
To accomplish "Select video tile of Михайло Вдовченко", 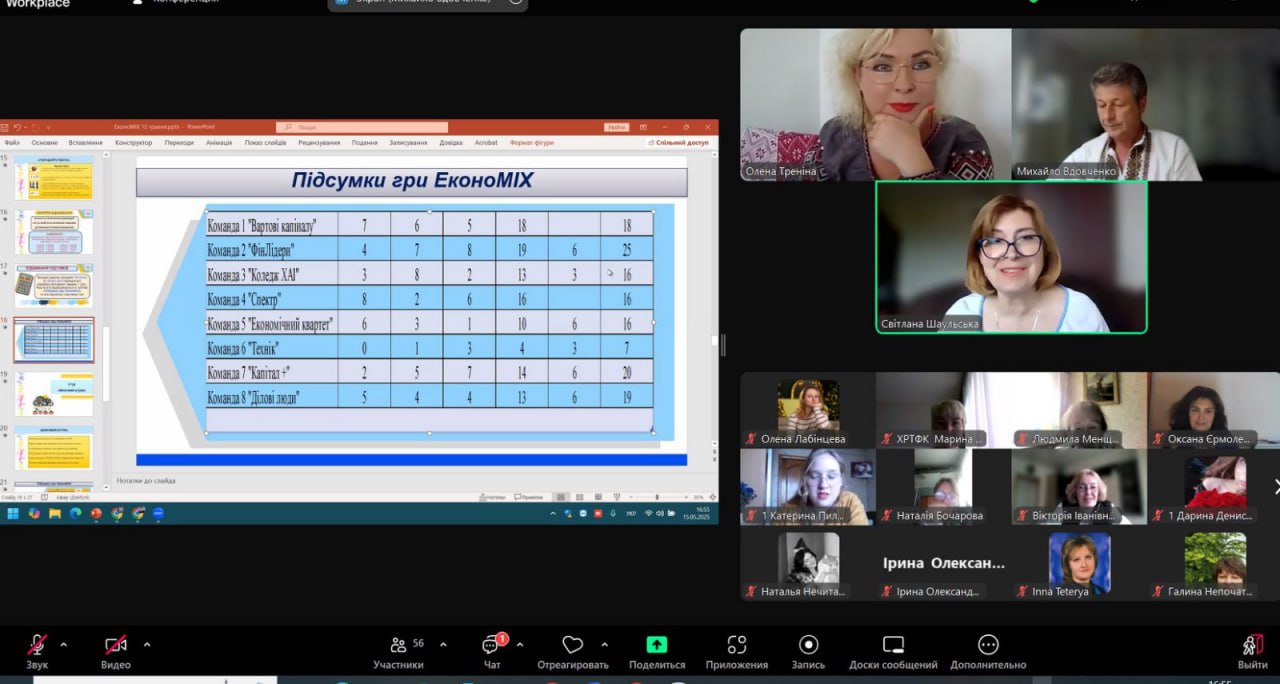I will point(1146,104).
